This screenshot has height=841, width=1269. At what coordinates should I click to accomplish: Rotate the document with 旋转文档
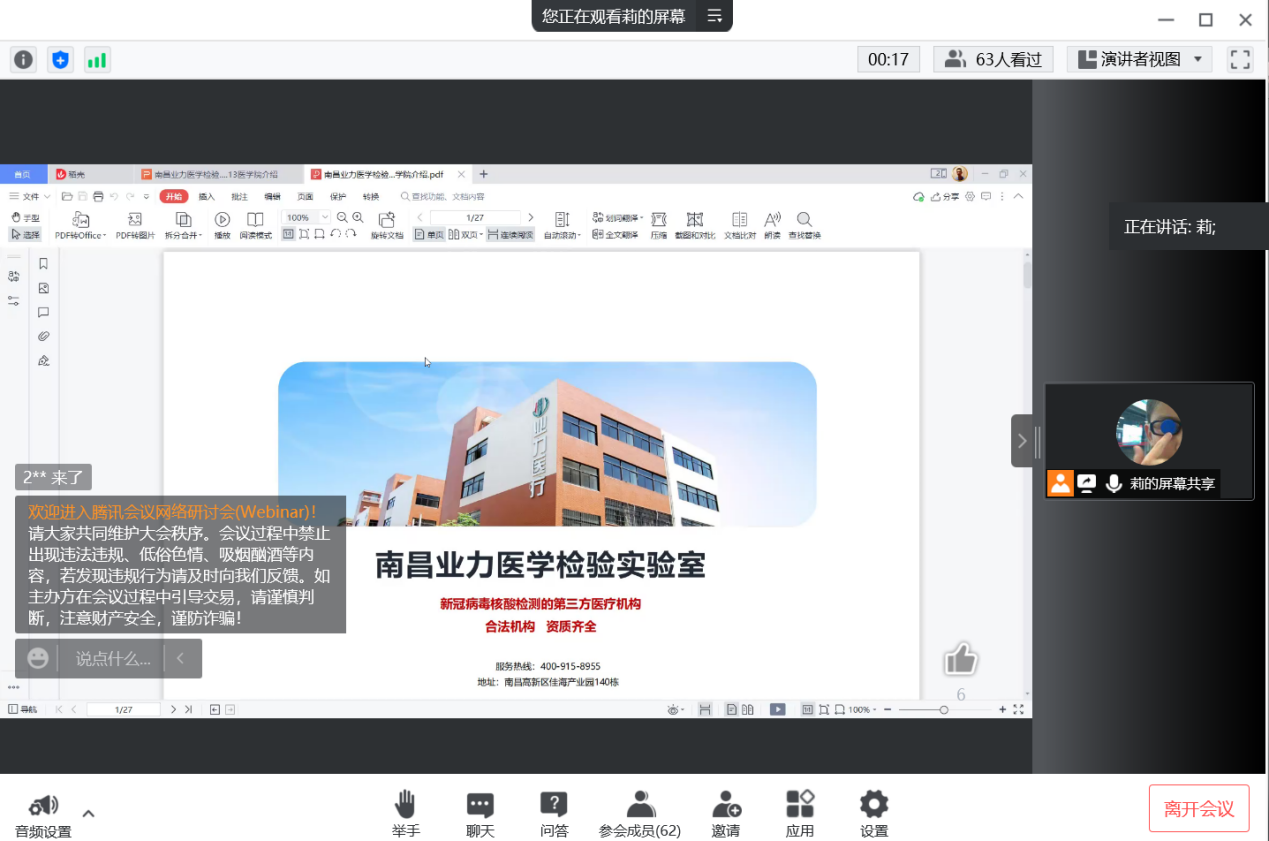pyautogui.click(x=388, y=222)
